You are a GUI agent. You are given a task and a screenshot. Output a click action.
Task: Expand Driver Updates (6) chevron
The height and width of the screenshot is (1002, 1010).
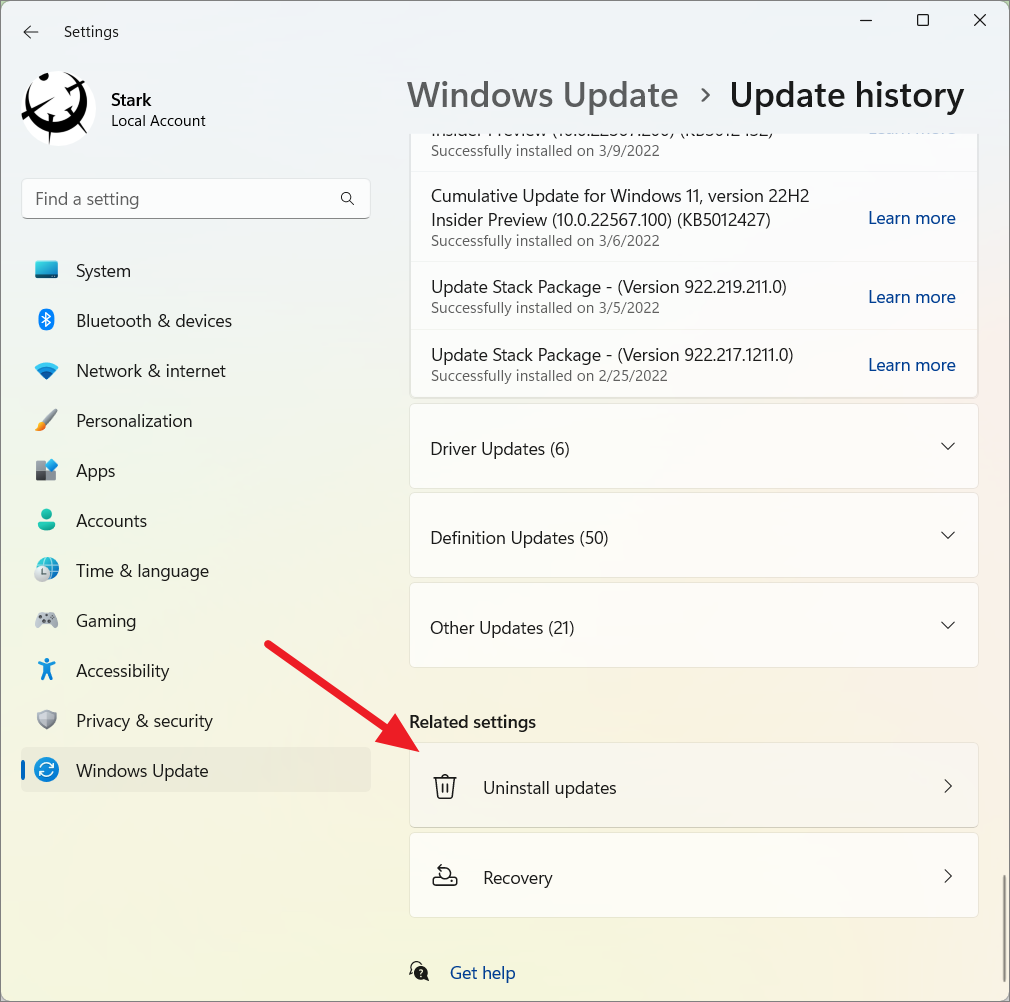pyautogui.click(x=948, y=446)
